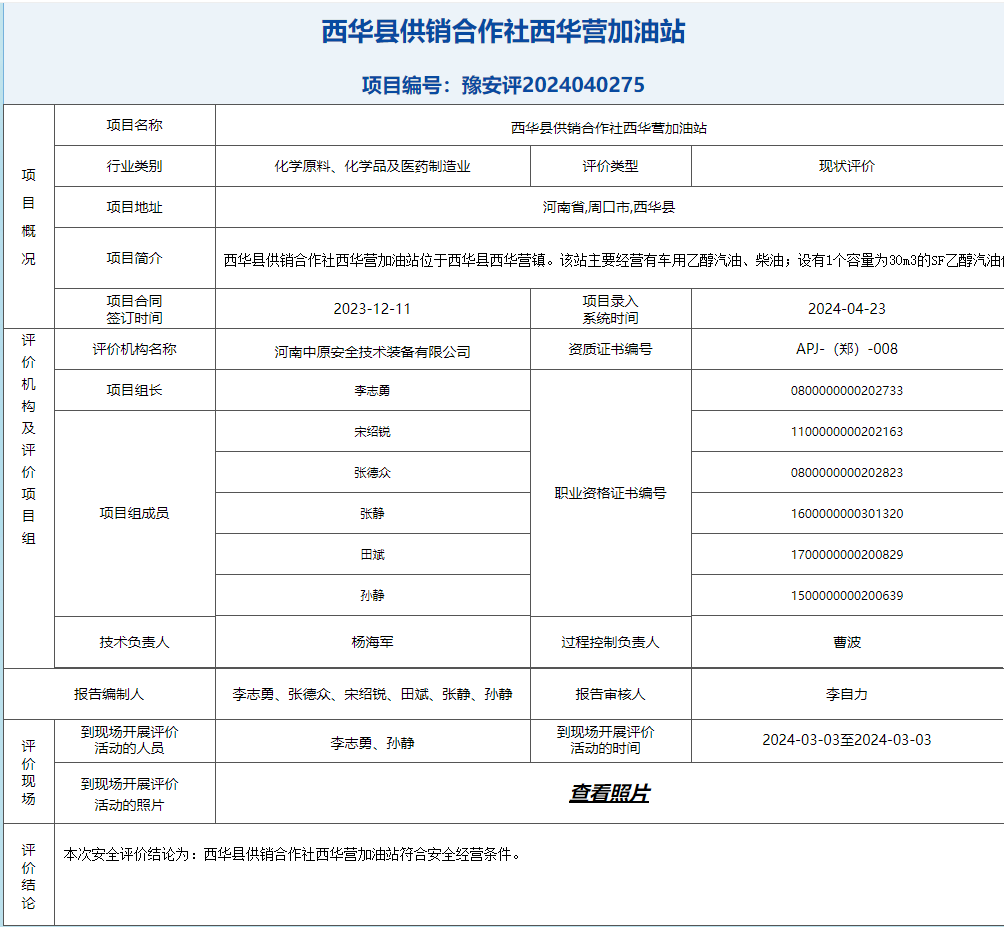Click the 到现场开展评价活动的人员 label

[x=130, y=740]
